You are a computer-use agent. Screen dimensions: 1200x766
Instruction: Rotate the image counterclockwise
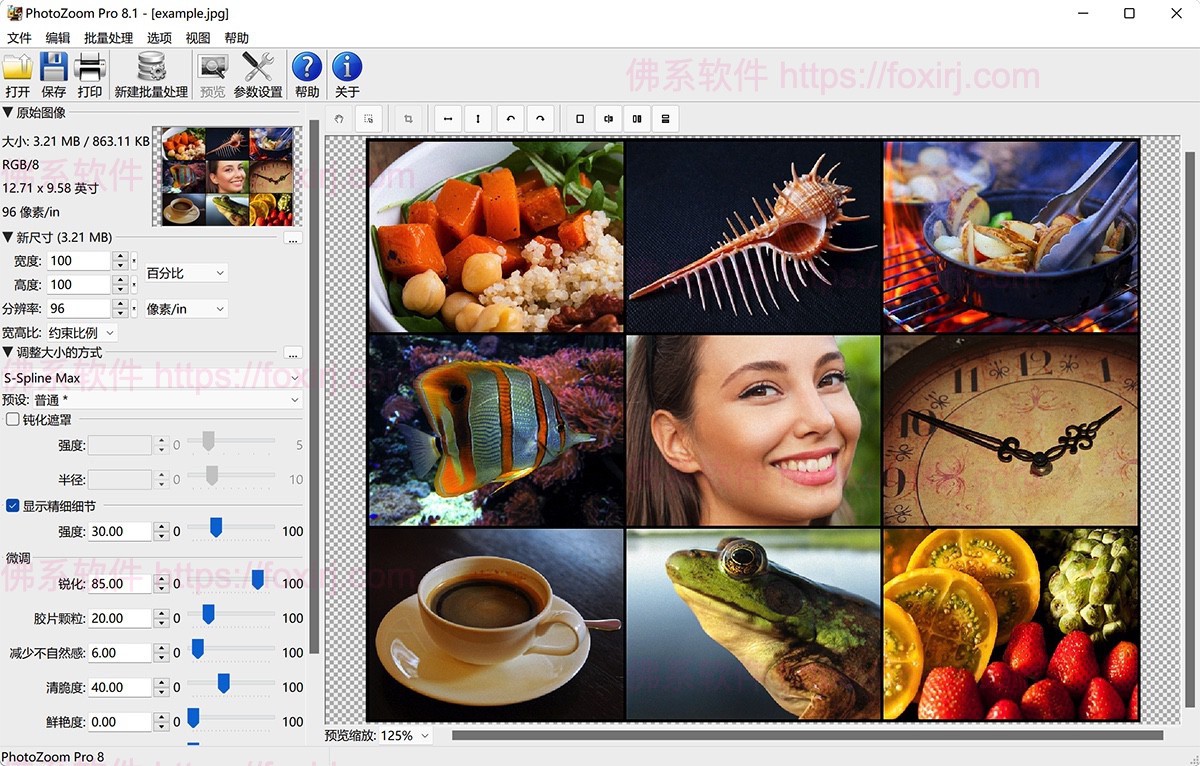click(510, 118)
